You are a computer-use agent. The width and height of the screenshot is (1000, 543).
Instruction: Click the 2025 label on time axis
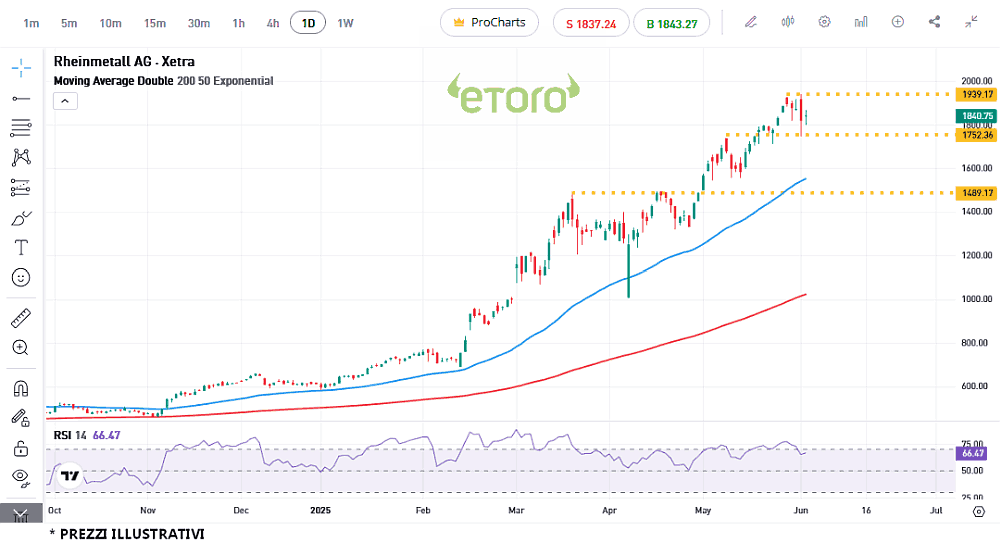[320, 510]
